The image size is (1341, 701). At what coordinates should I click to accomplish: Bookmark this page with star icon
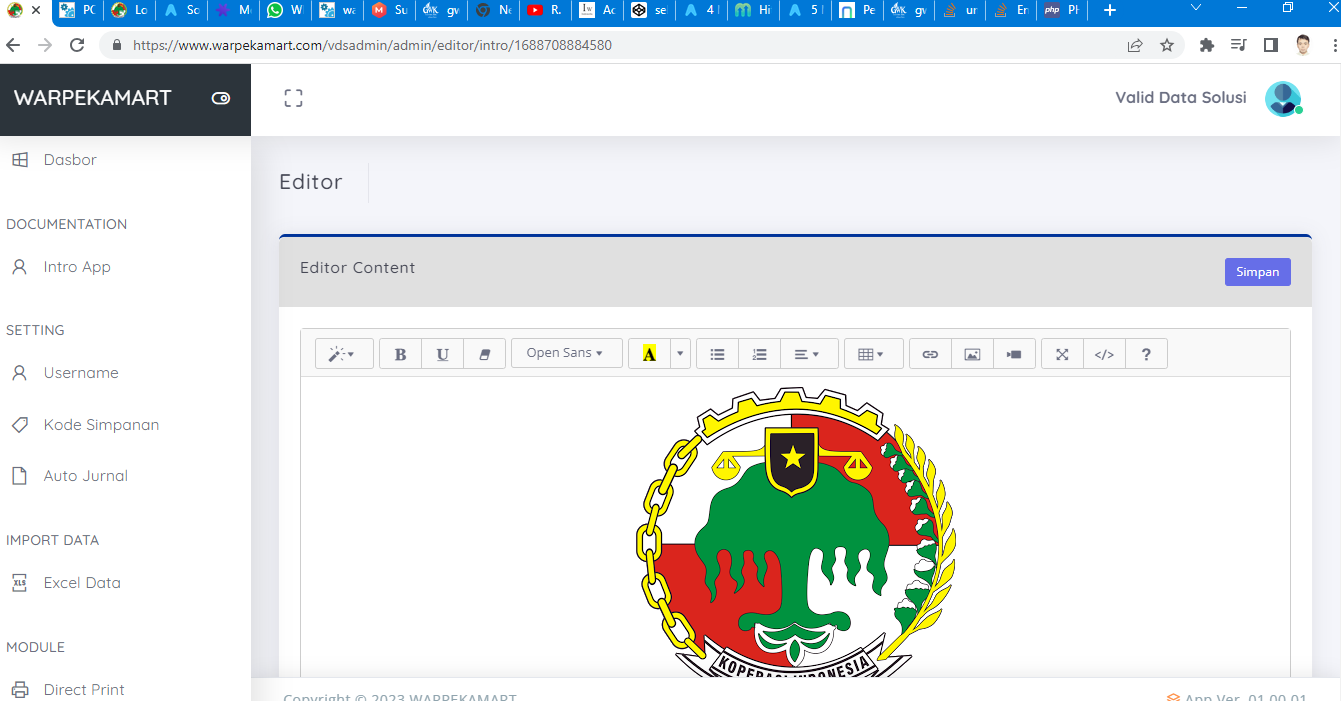click(1166, 45)
